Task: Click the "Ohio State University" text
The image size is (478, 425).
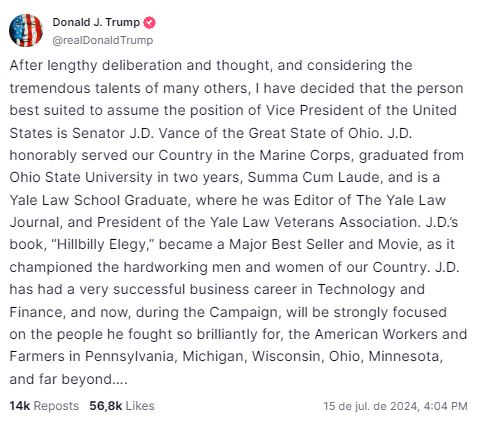Action: [x=81, y=177]
